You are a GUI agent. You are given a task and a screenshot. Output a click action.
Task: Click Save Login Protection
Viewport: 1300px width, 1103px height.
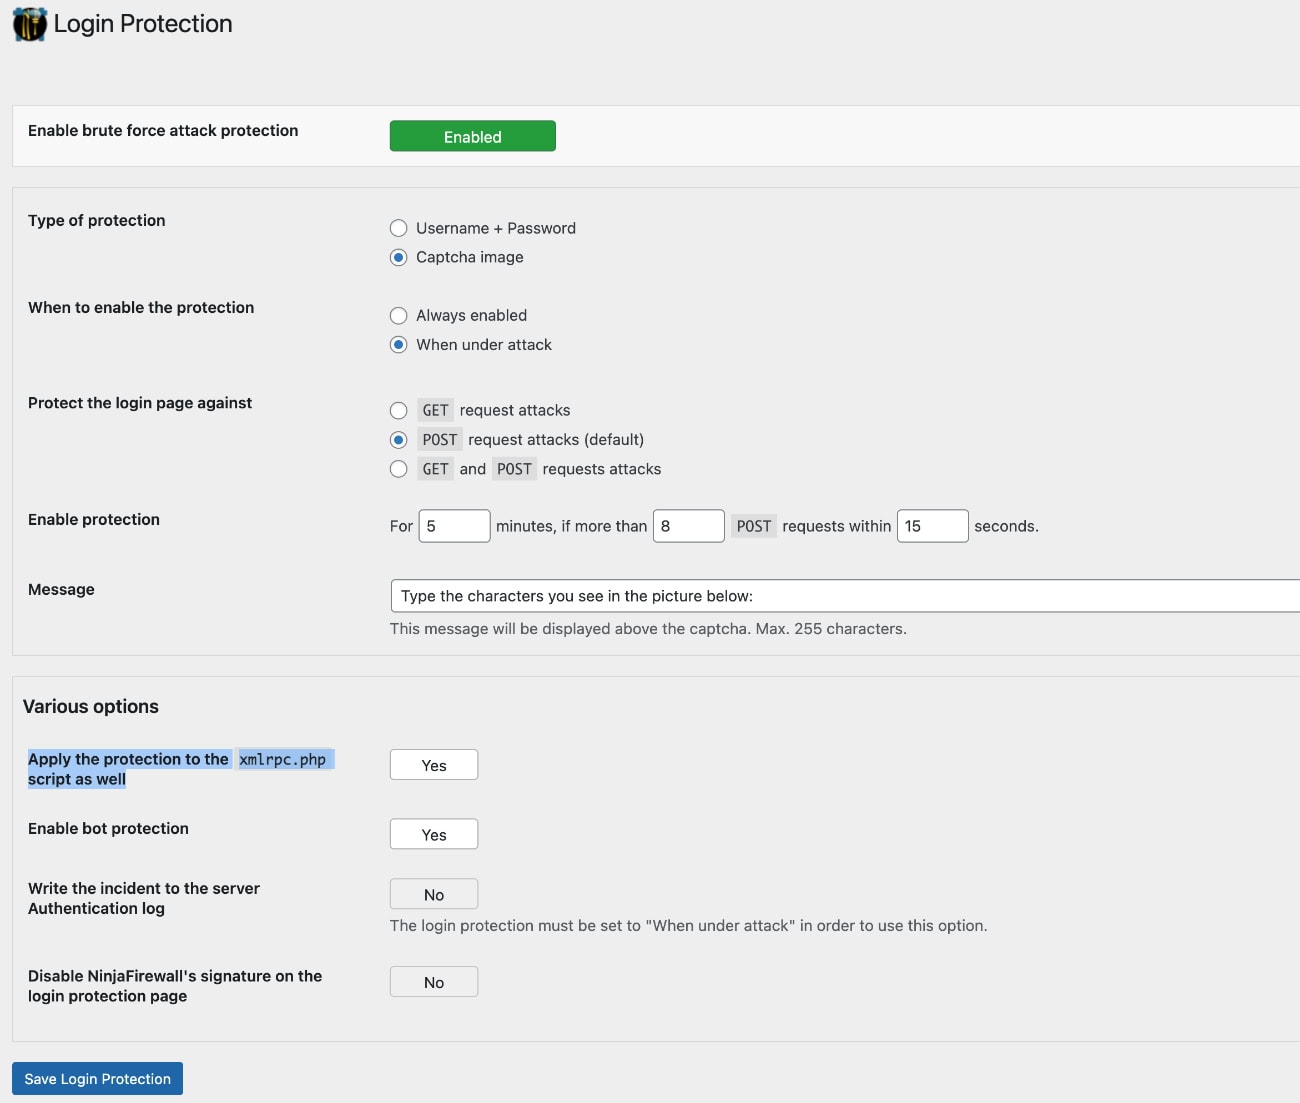96,1078
